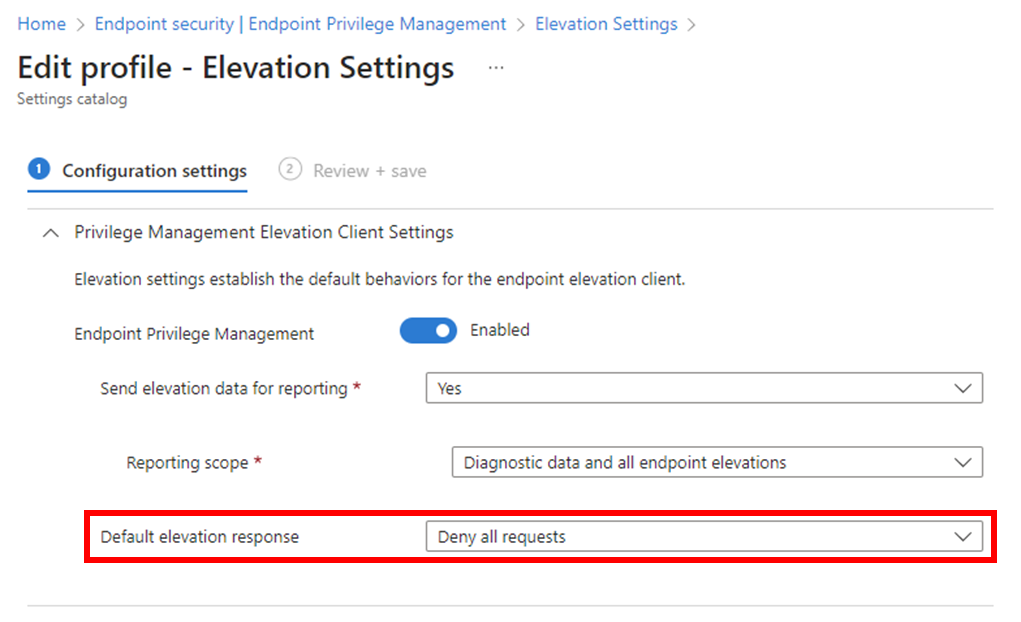This screenshot has height=622, width=1021.
Task: Click the Privilege Management Elevation Client Settings heading
Action: (264, 232)
